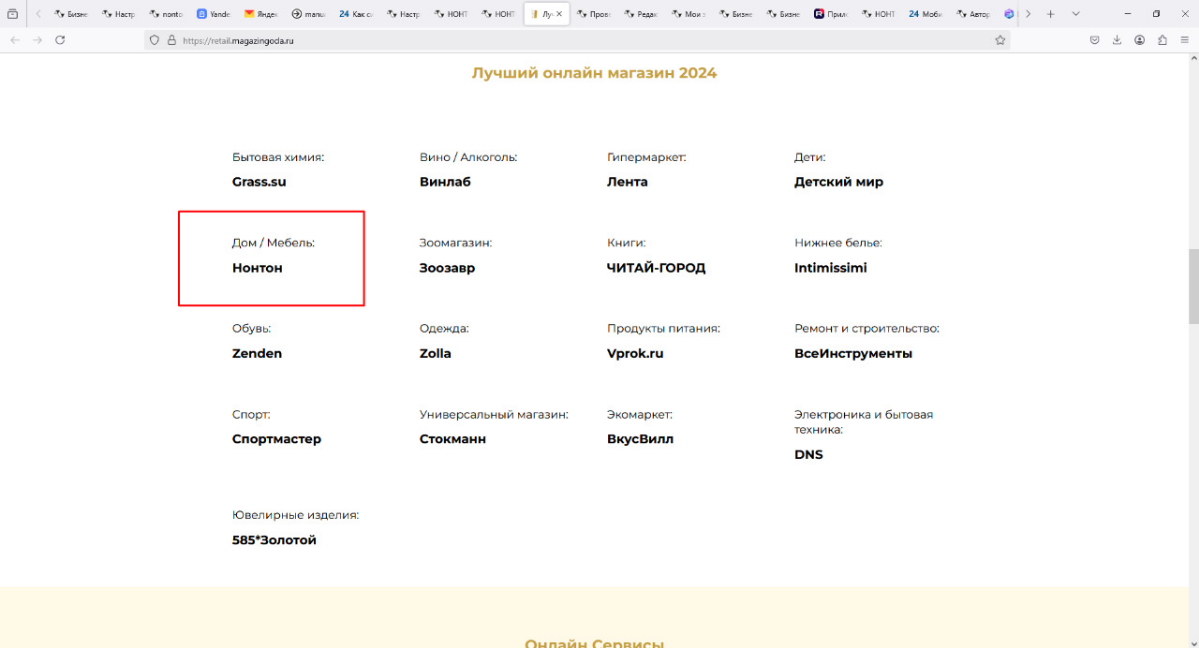
Task: Go forward to the next page
Action: (37, 40)
